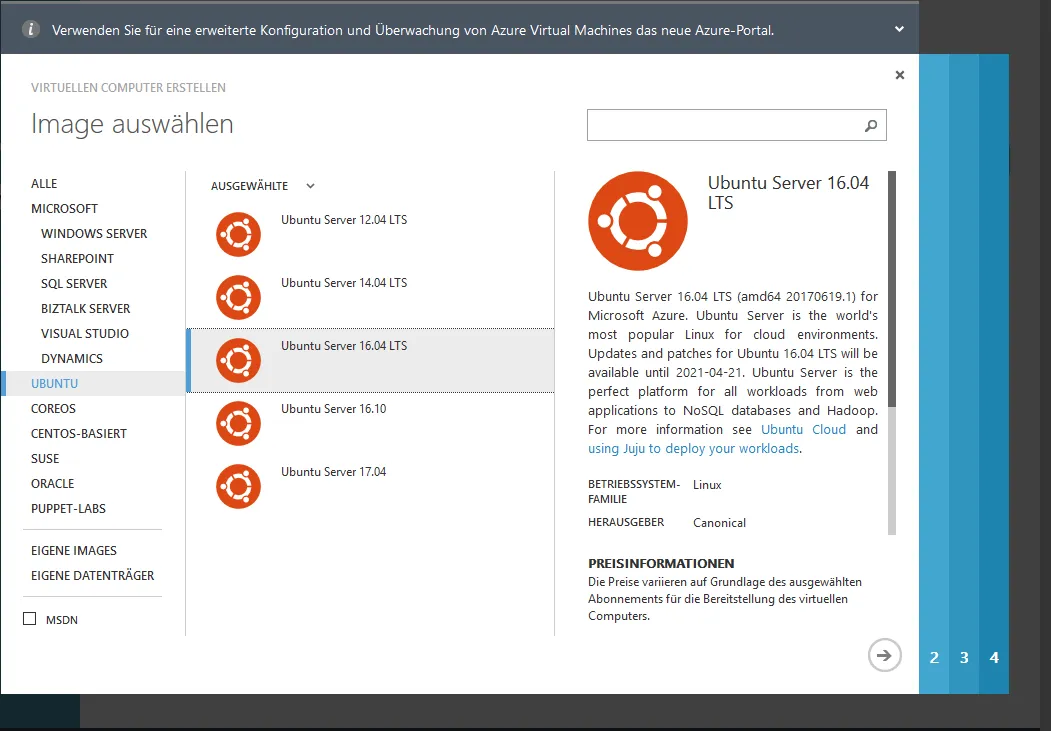Select the BIZTALK SERVER category
This screenshot has width=1051, height=731.
pos(85,309)
